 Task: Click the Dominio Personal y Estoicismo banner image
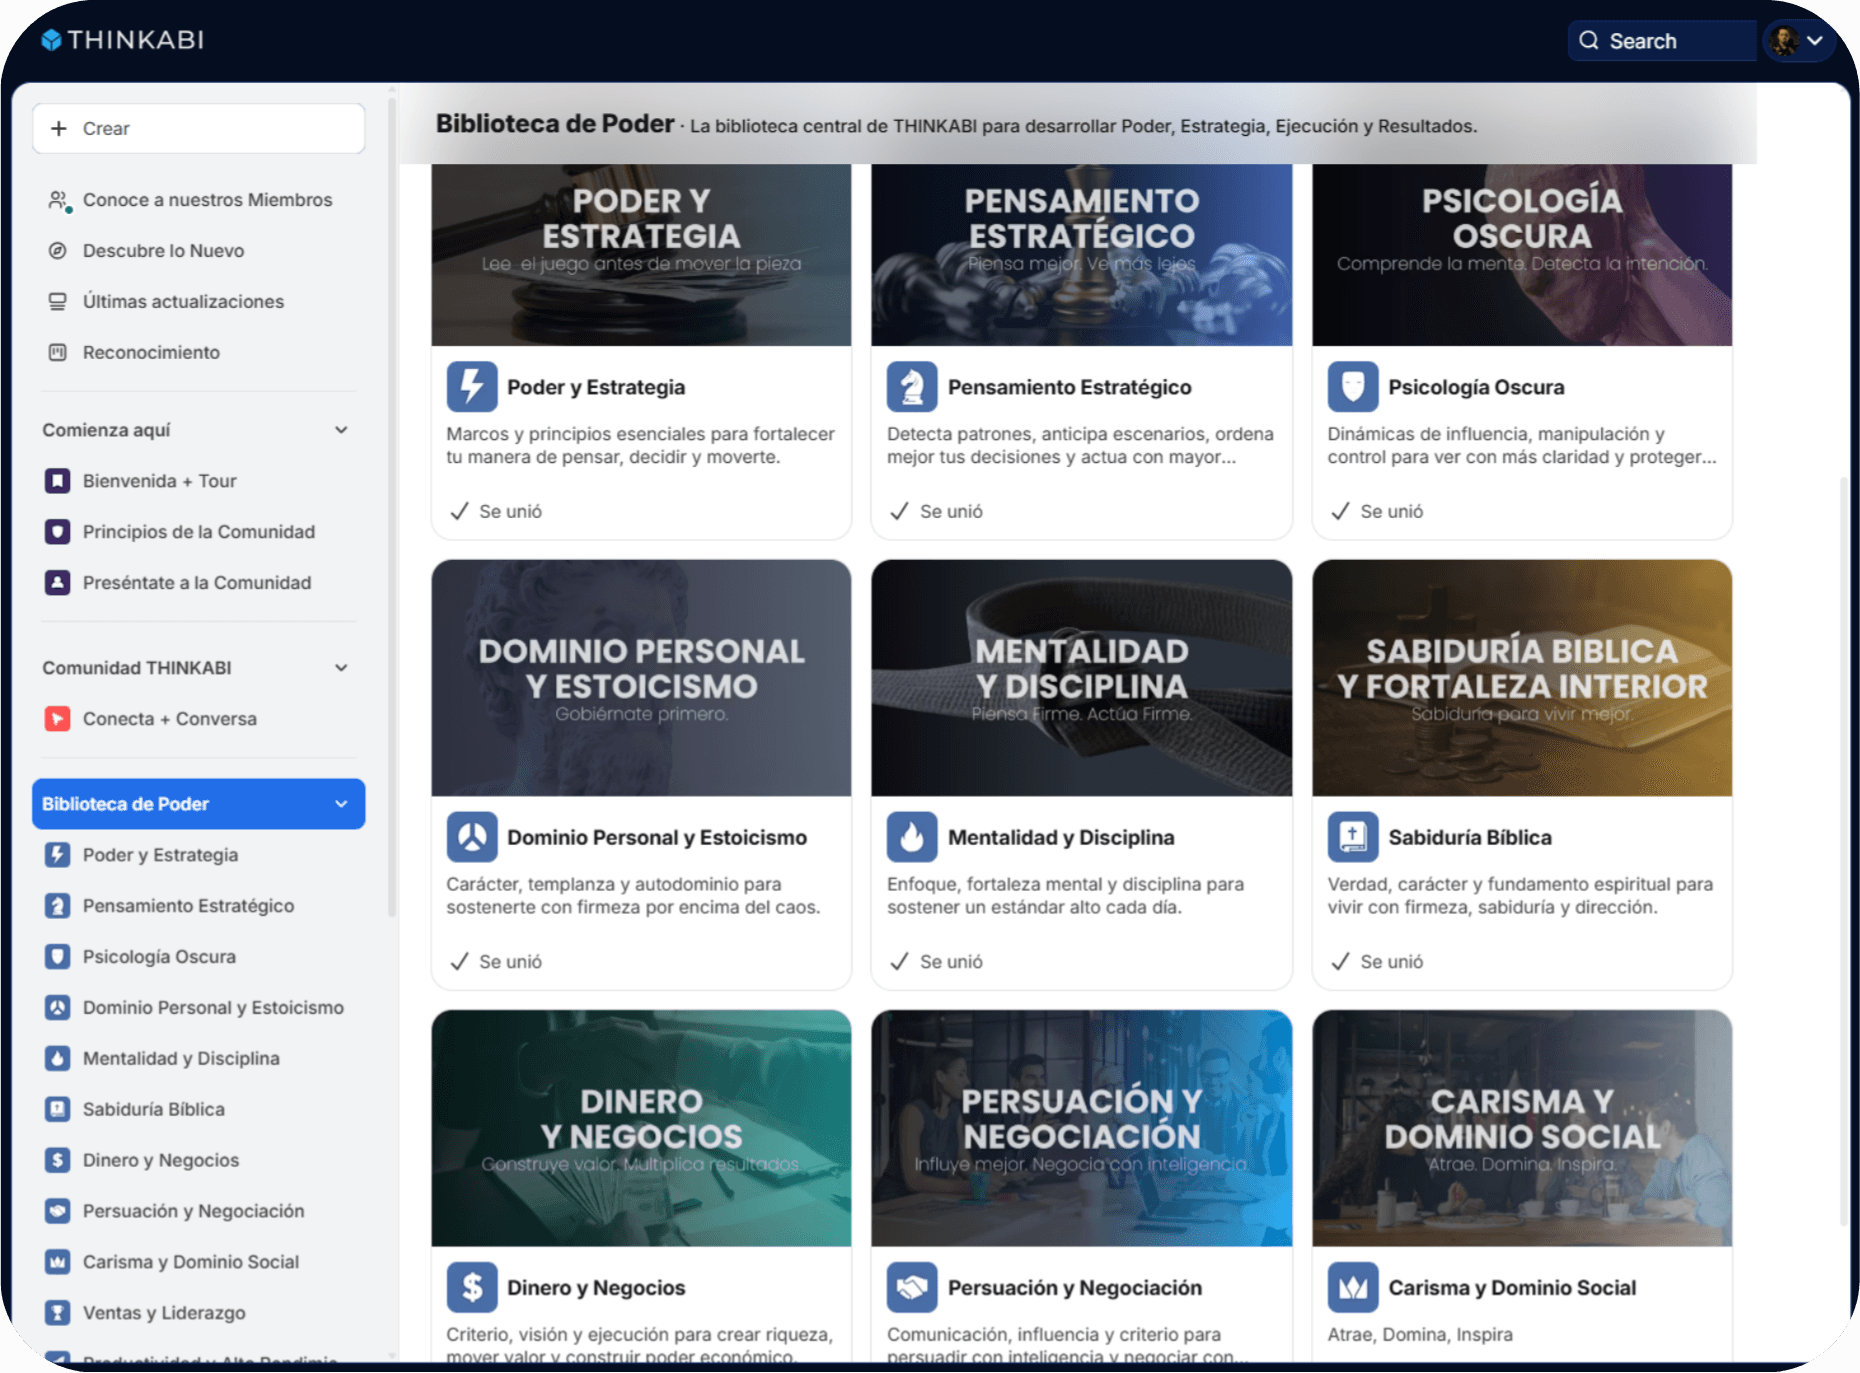(x=641, y=678)
